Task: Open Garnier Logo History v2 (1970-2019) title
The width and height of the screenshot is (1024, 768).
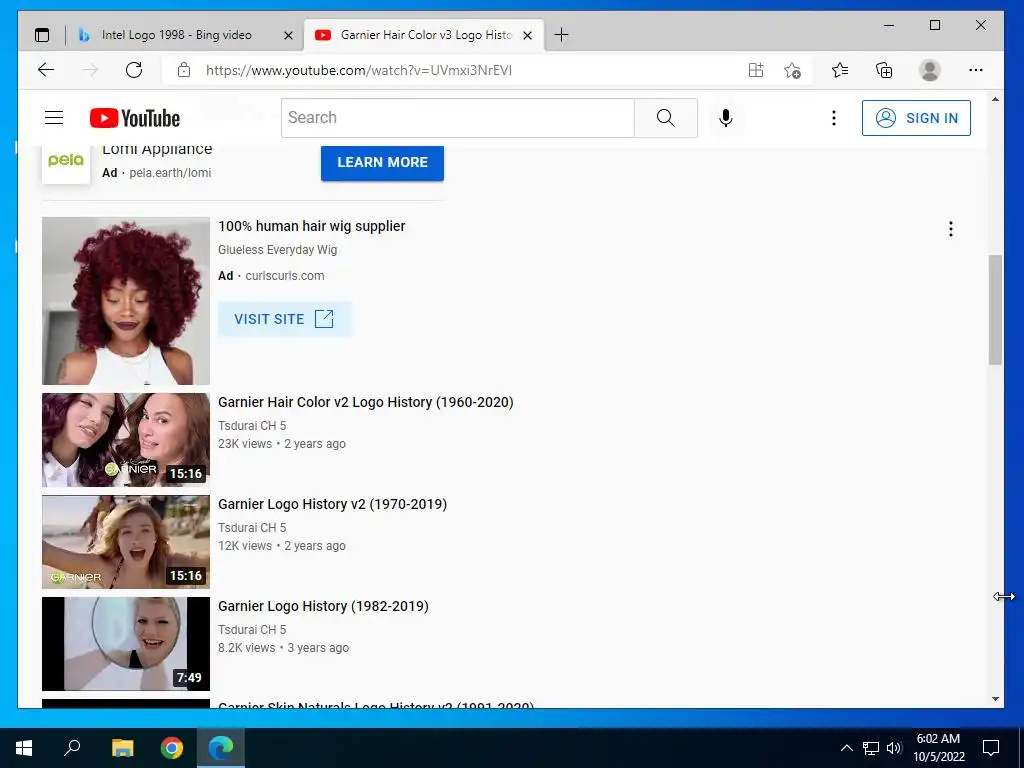Action: 332,504
